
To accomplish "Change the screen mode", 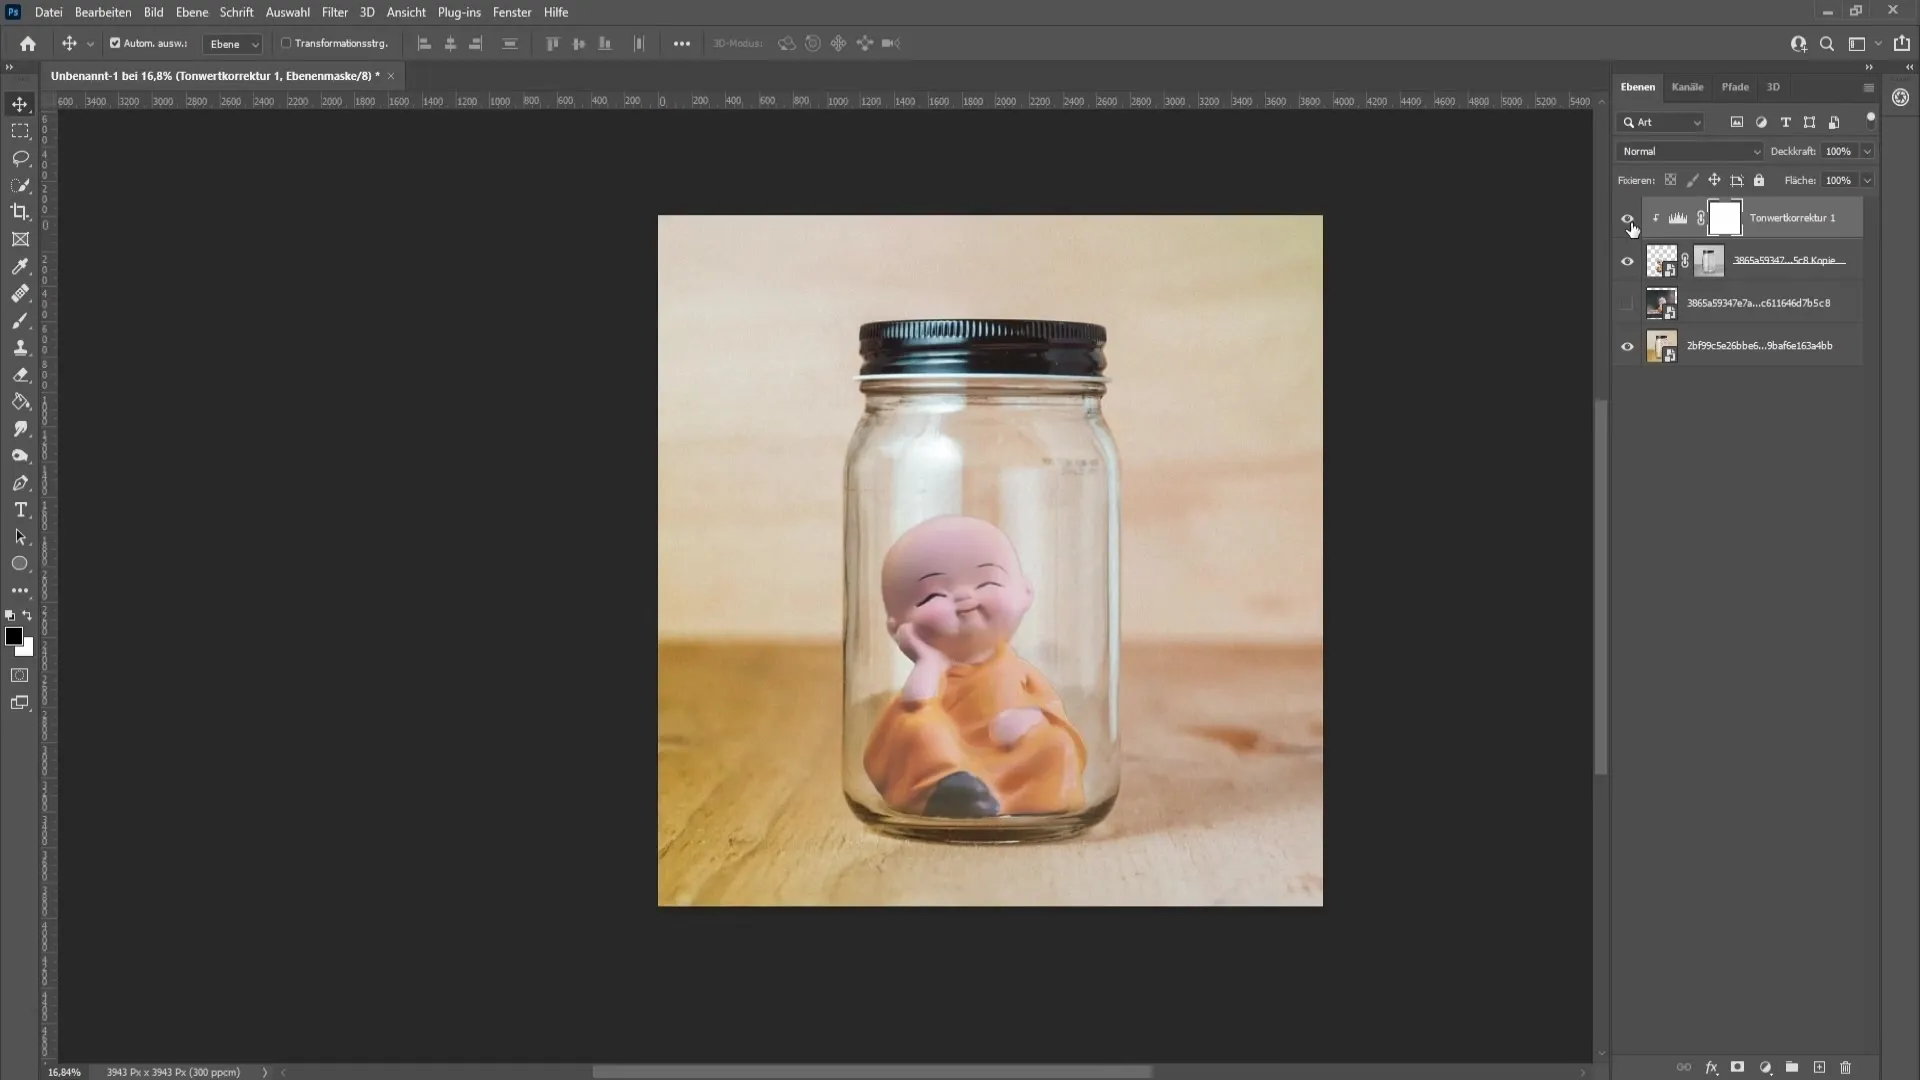I will (x=20, y=703).
